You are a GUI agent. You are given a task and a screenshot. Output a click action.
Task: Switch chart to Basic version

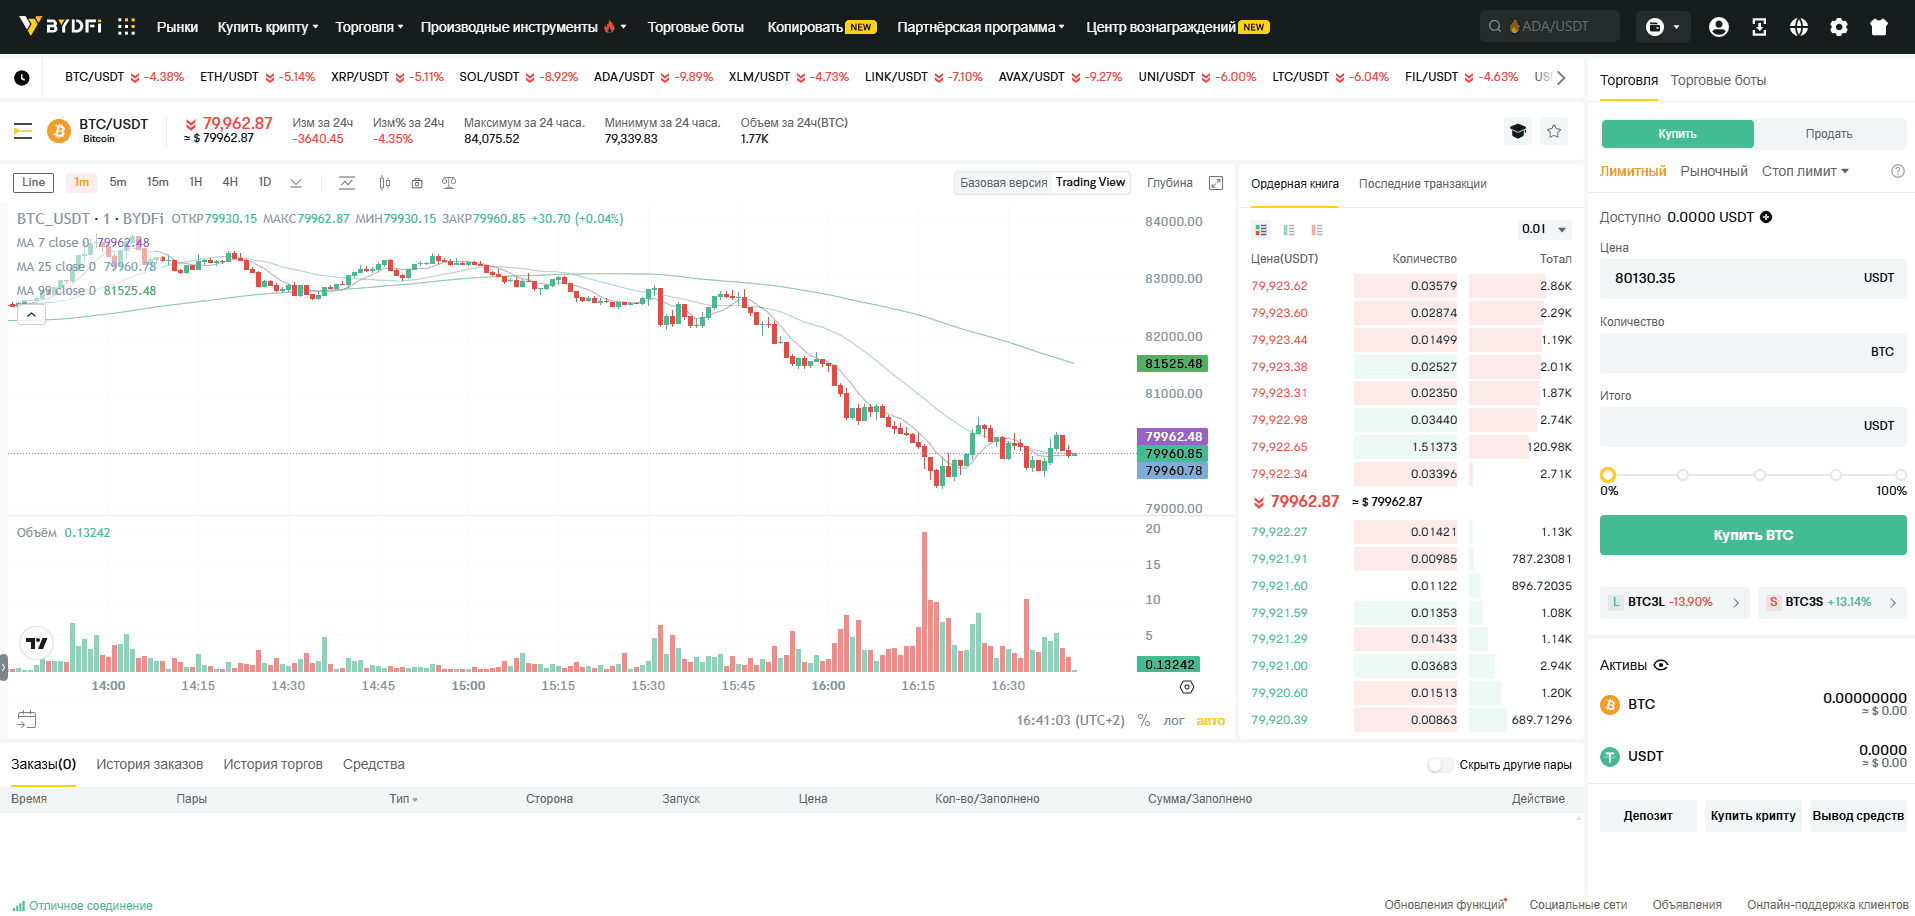(1003, 182)
